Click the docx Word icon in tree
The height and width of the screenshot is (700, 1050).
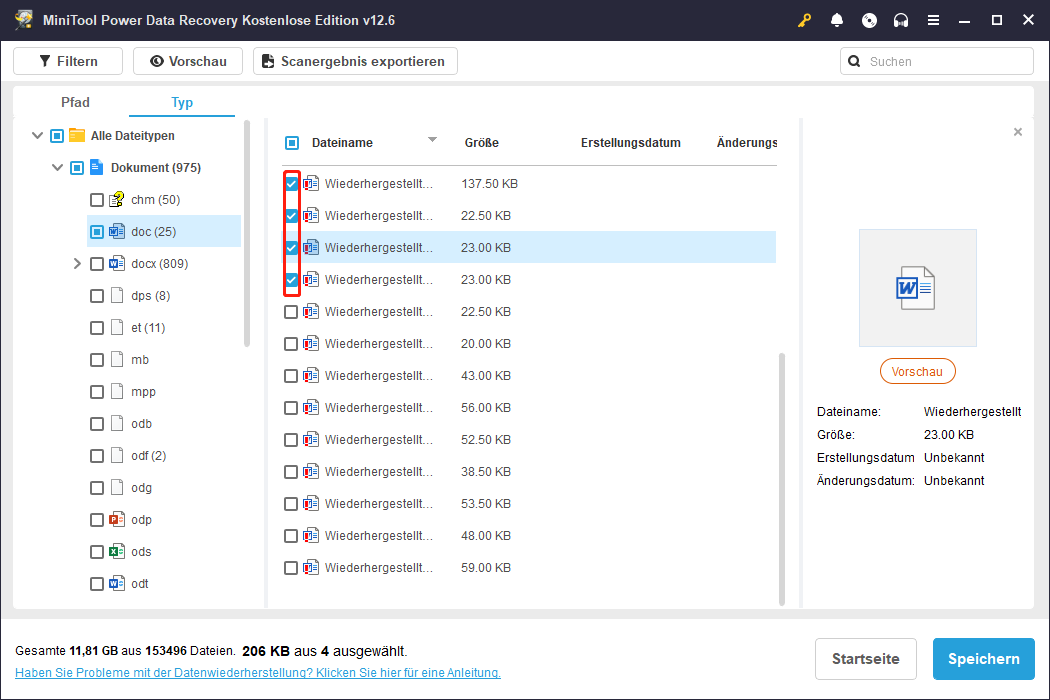tap(117, 264)
